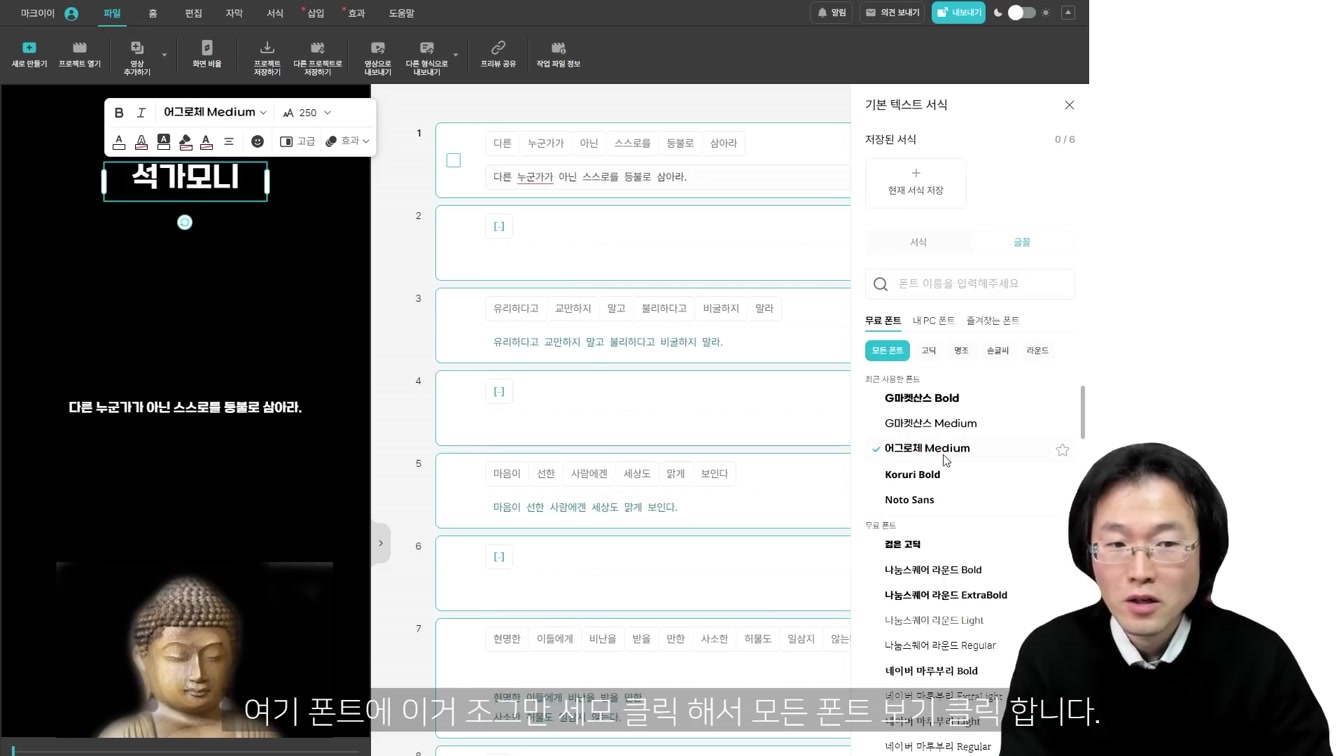This screenshot has width=1344, height=756.
Task: Choose the Noto Sans font
Action: (909, 500)
